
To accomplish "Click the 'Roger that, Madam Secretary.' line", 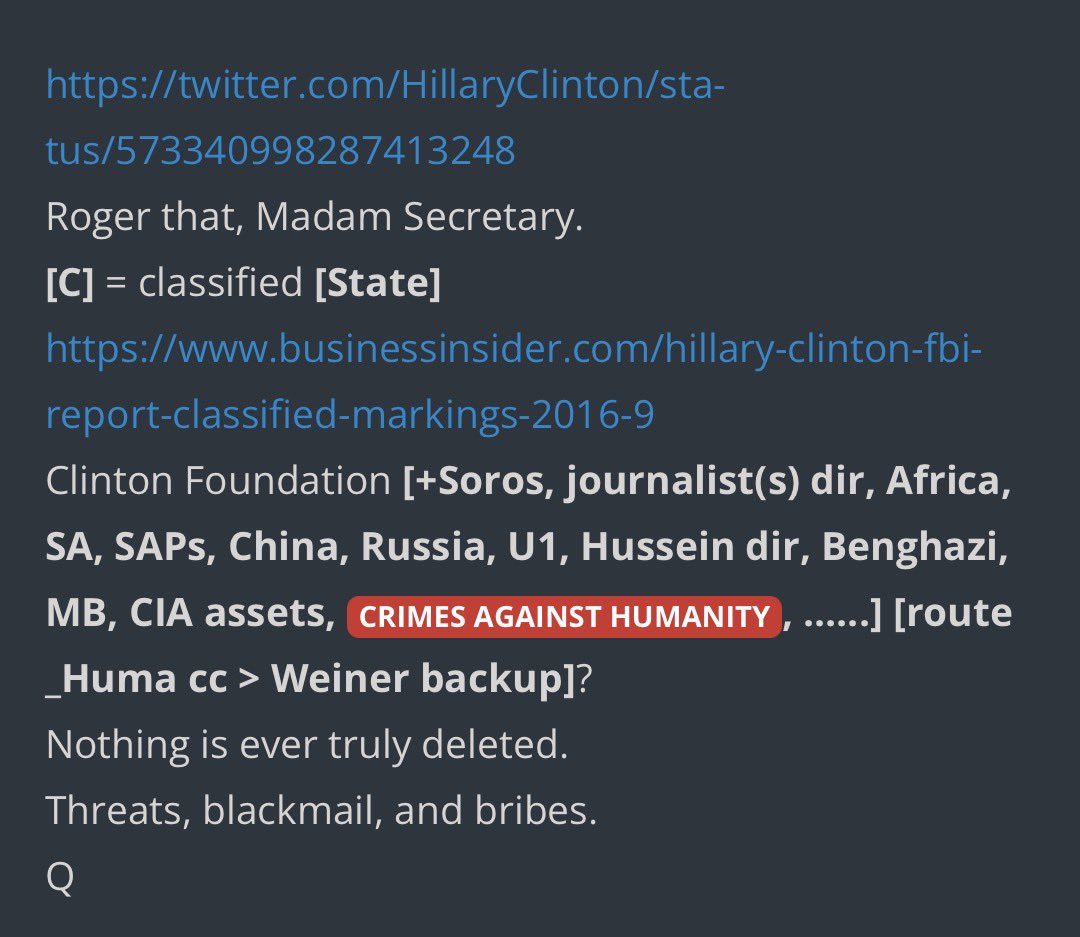I will tap(314, 217).
